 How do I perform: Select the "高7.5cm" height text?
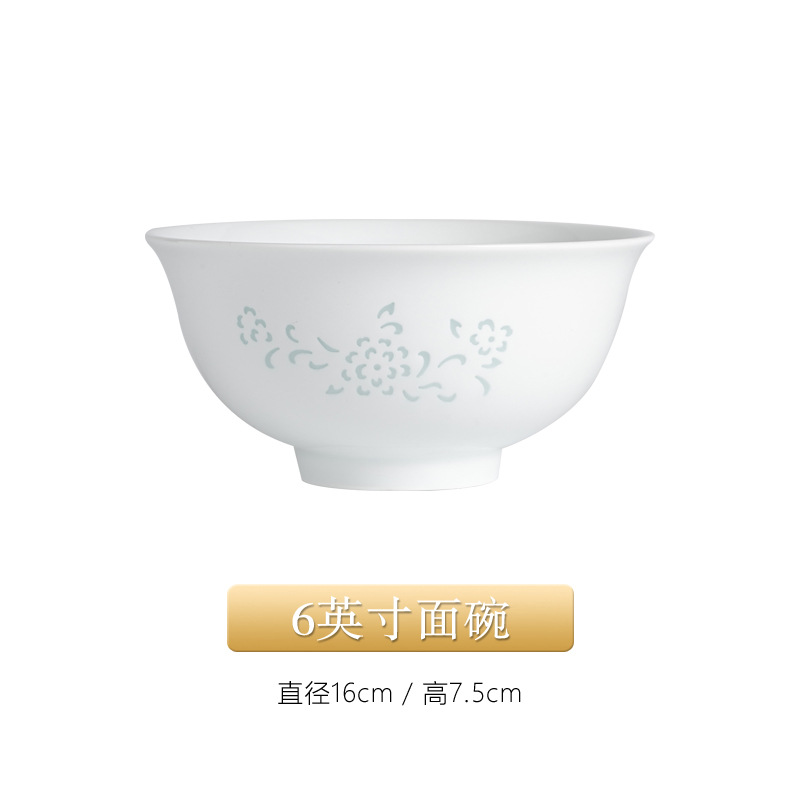(x=472, y=694)
